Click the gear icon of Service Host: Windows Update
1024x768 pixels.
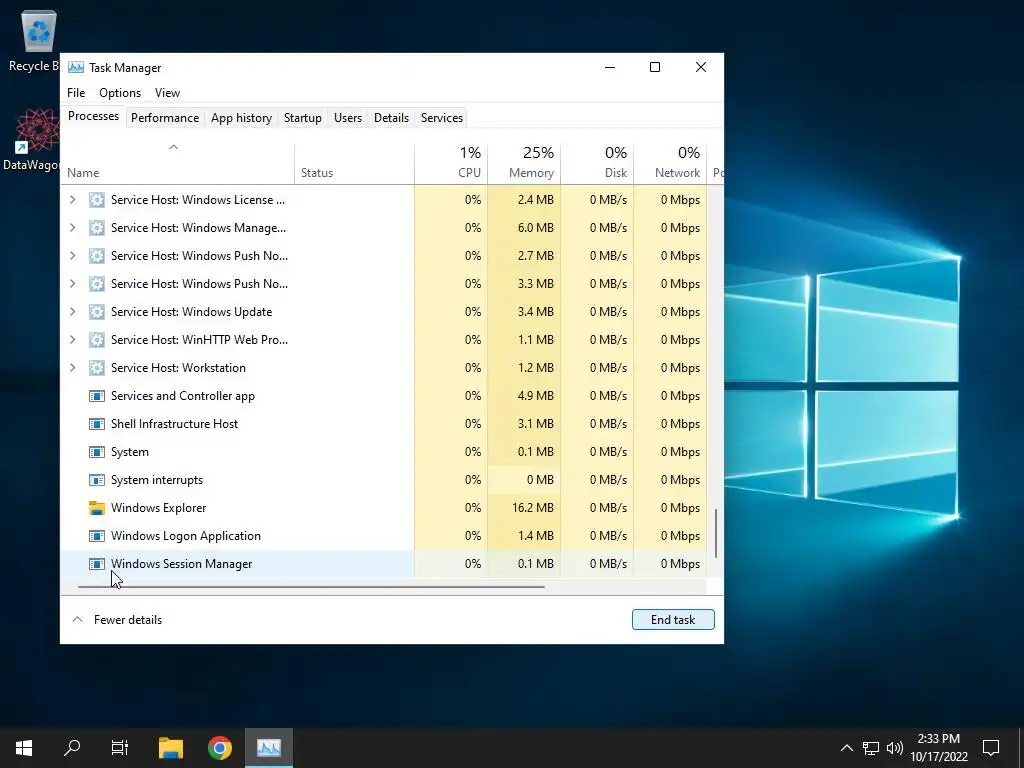pyautogui.click(x=97, y=312)
